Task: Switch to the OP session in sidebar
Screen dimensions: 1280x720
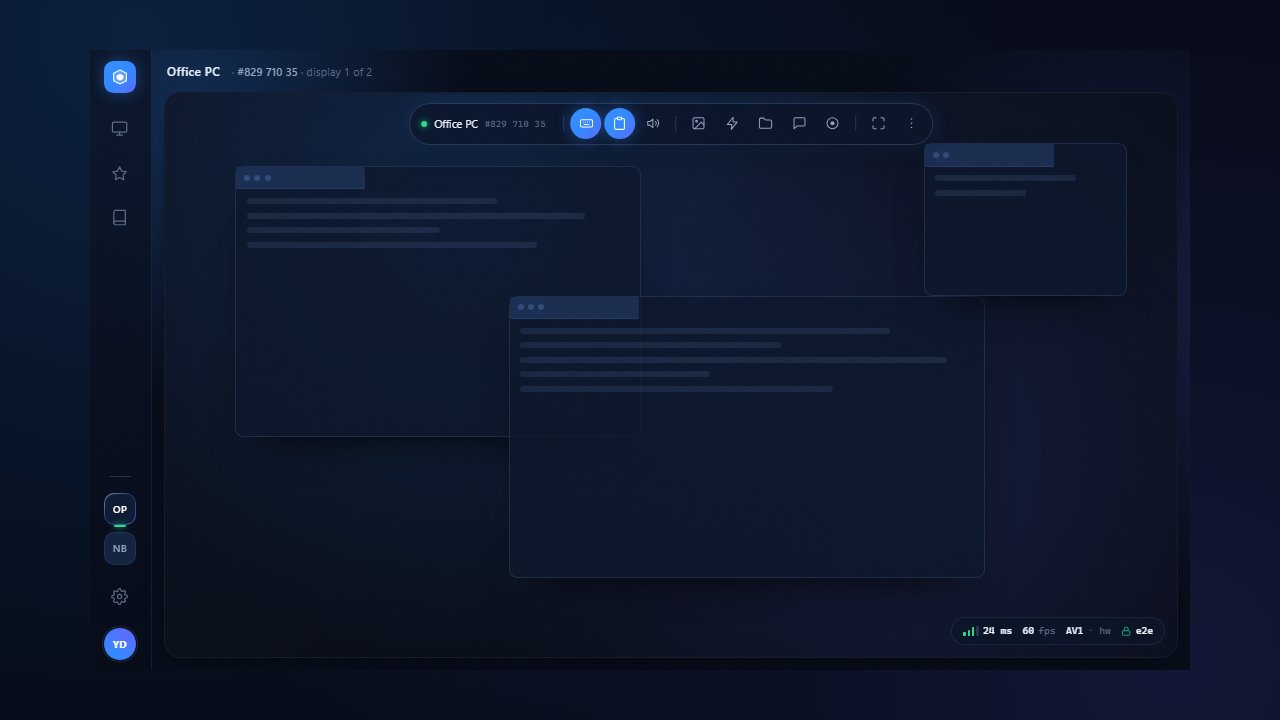Action: pos(120,509)
